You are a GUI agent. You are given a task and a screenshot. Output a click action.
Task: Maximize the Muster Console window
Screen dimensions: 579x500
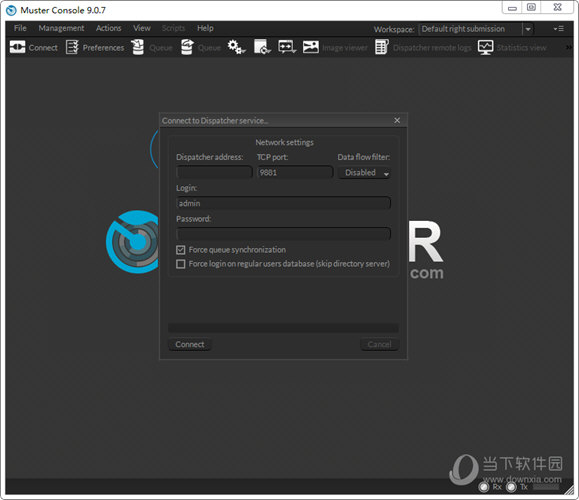[x=531, y=8]
